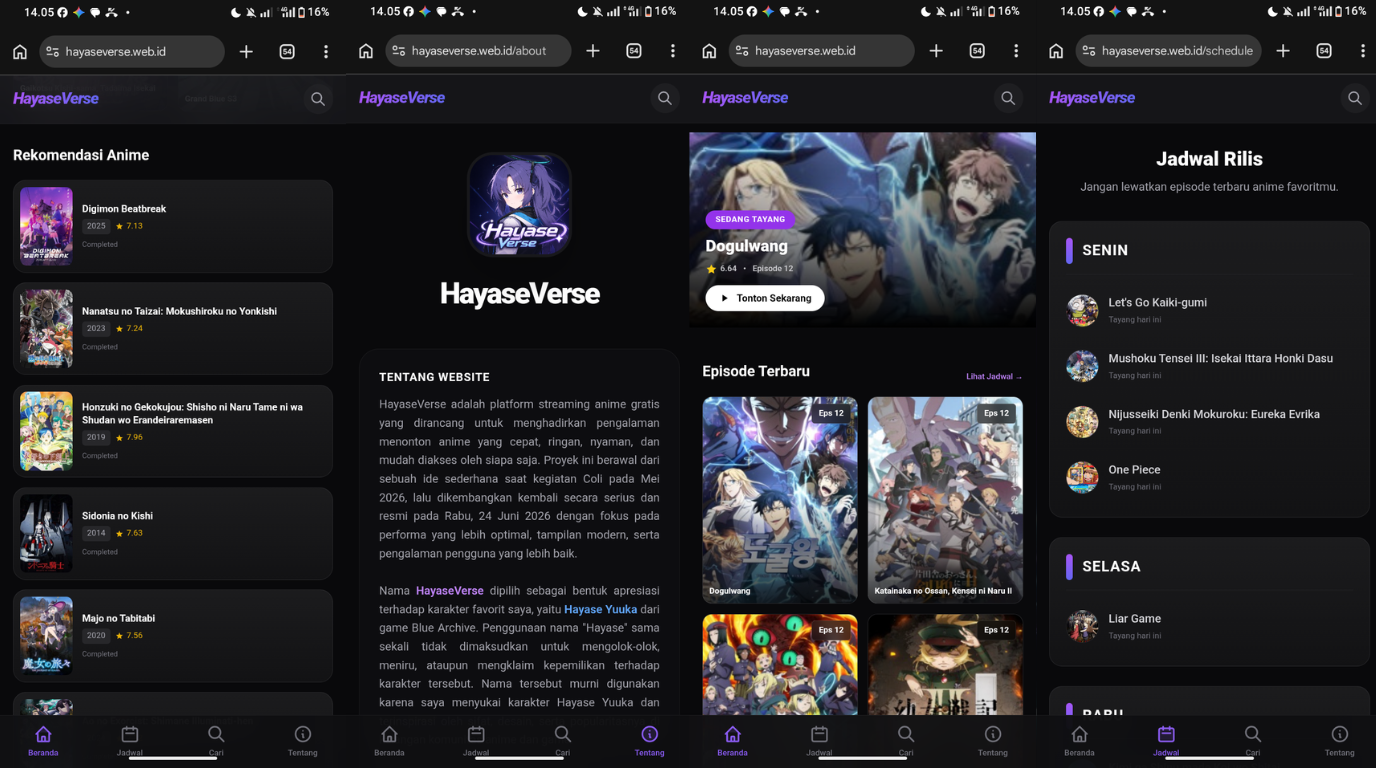
Task: Tap site info icon in /schedule address bar
Action: coord(1089,51)
